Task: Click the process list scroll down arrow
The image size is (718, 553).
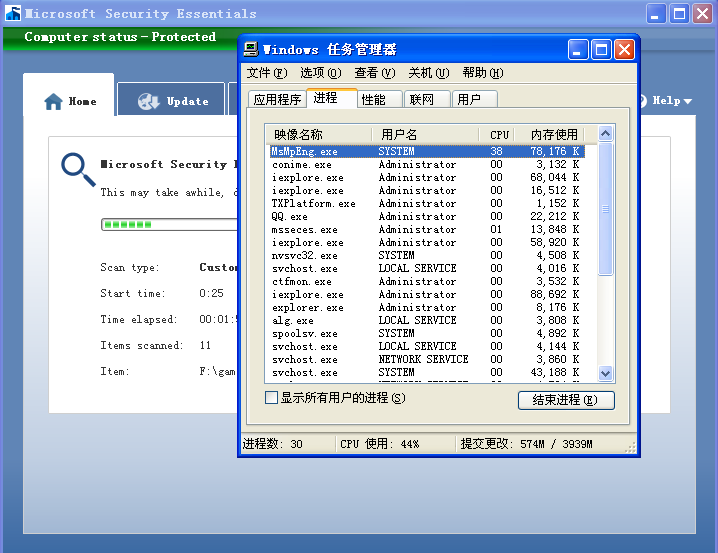Action: tap(605, 374)
